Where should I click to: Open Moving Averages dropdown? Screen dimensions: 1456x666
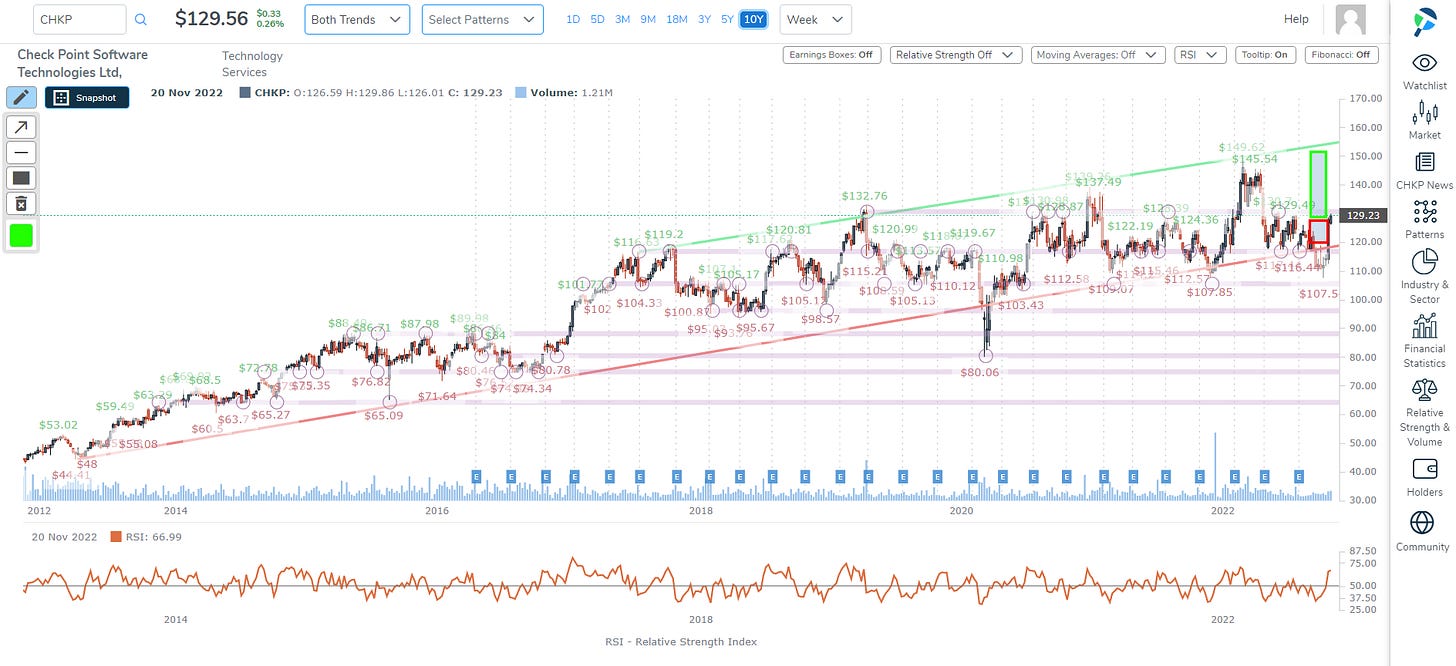pyautogui.click(x=1098, y=55)
